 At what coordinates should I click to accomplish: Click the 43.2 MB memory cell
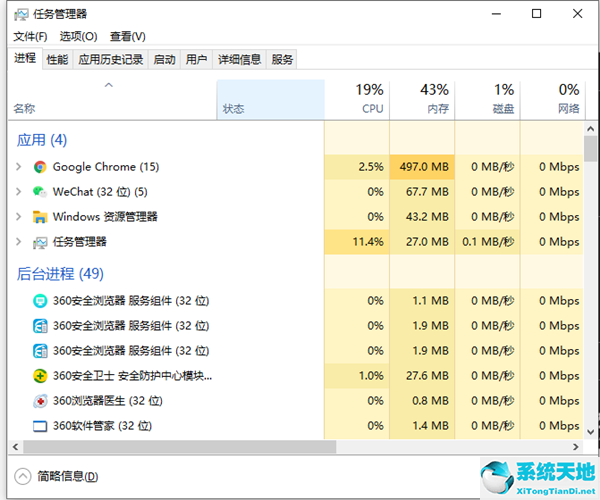422,217
